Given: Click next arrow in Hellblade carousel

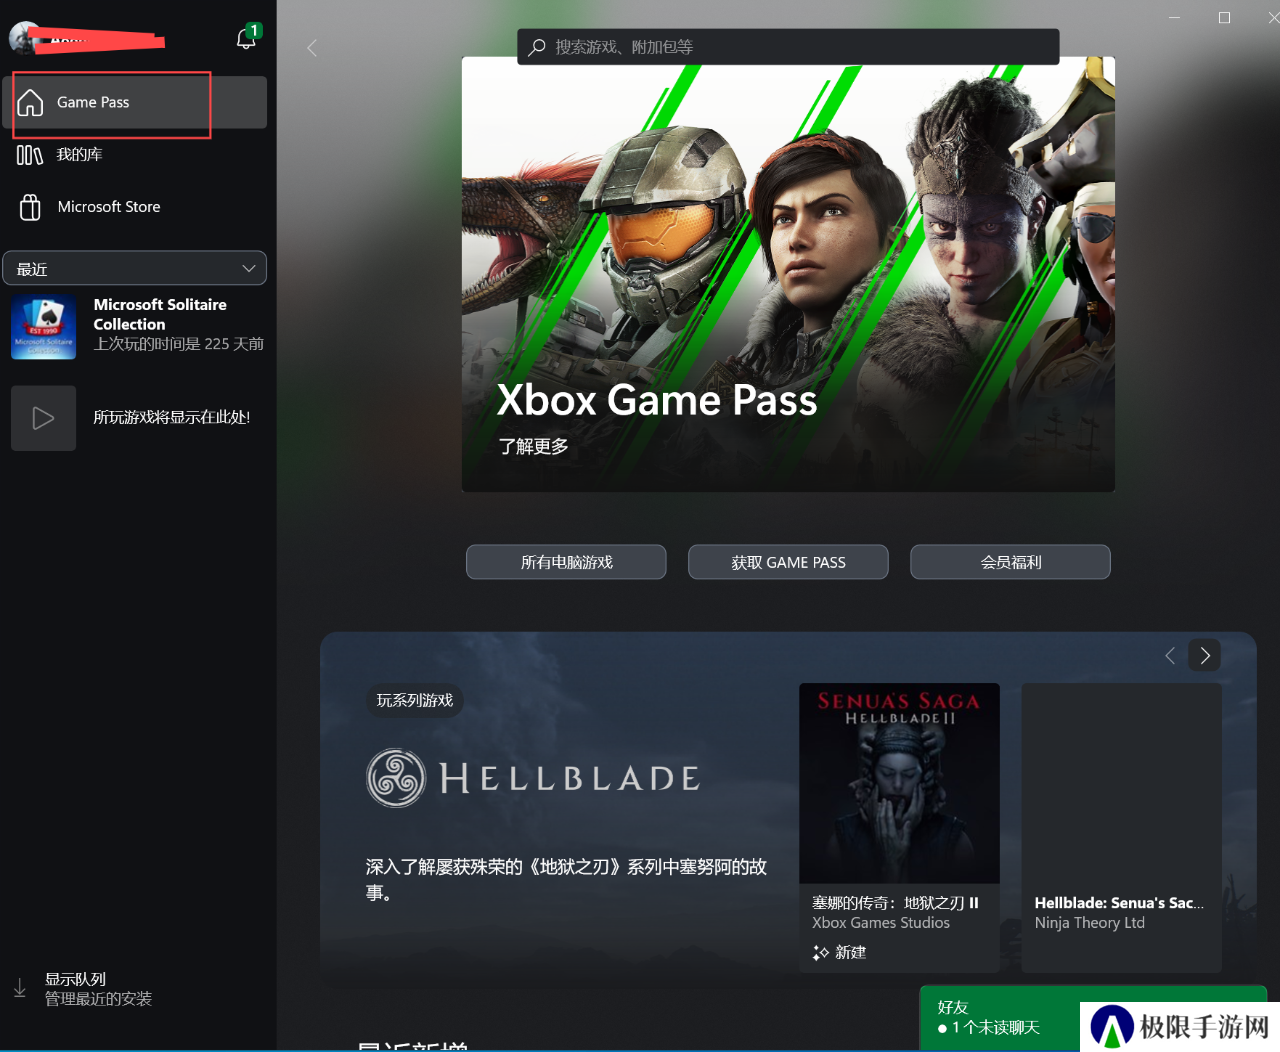Looking at the screenshot, I should (1205, 656).
